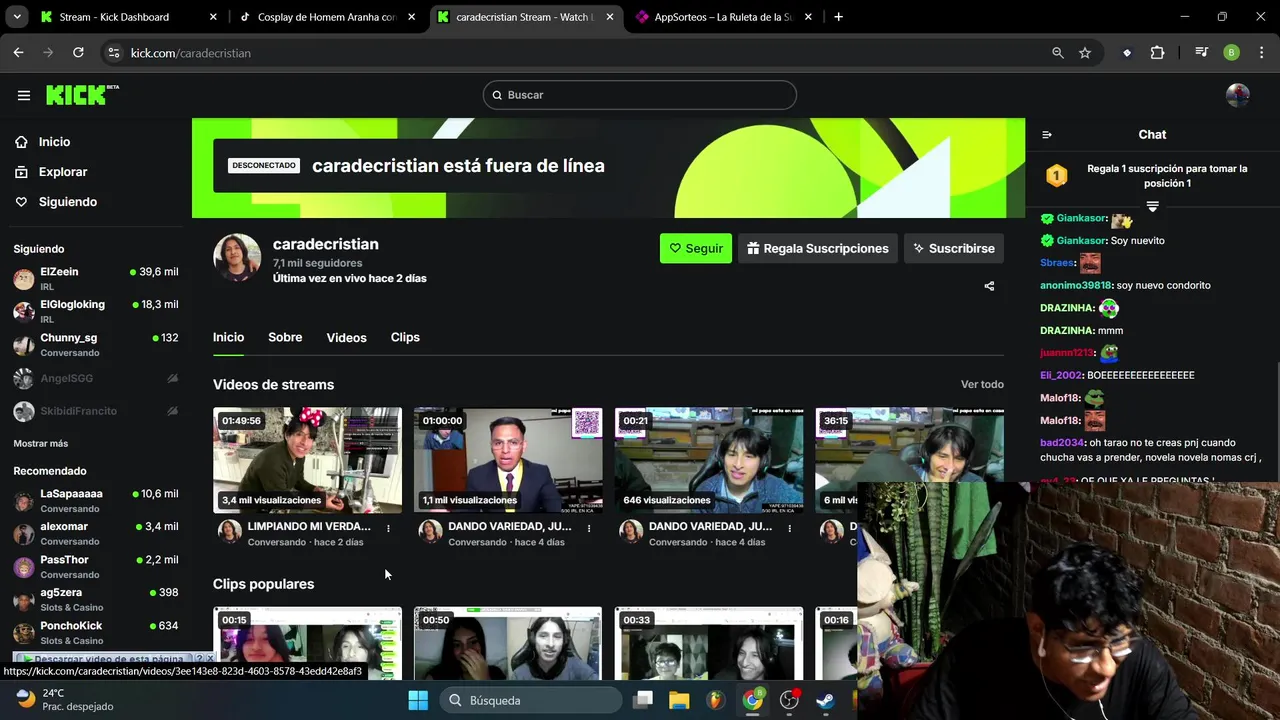Collapse the chat panel
Image resolution: width=1280 pixels, height=720 pixels.
coord(1047,134)
